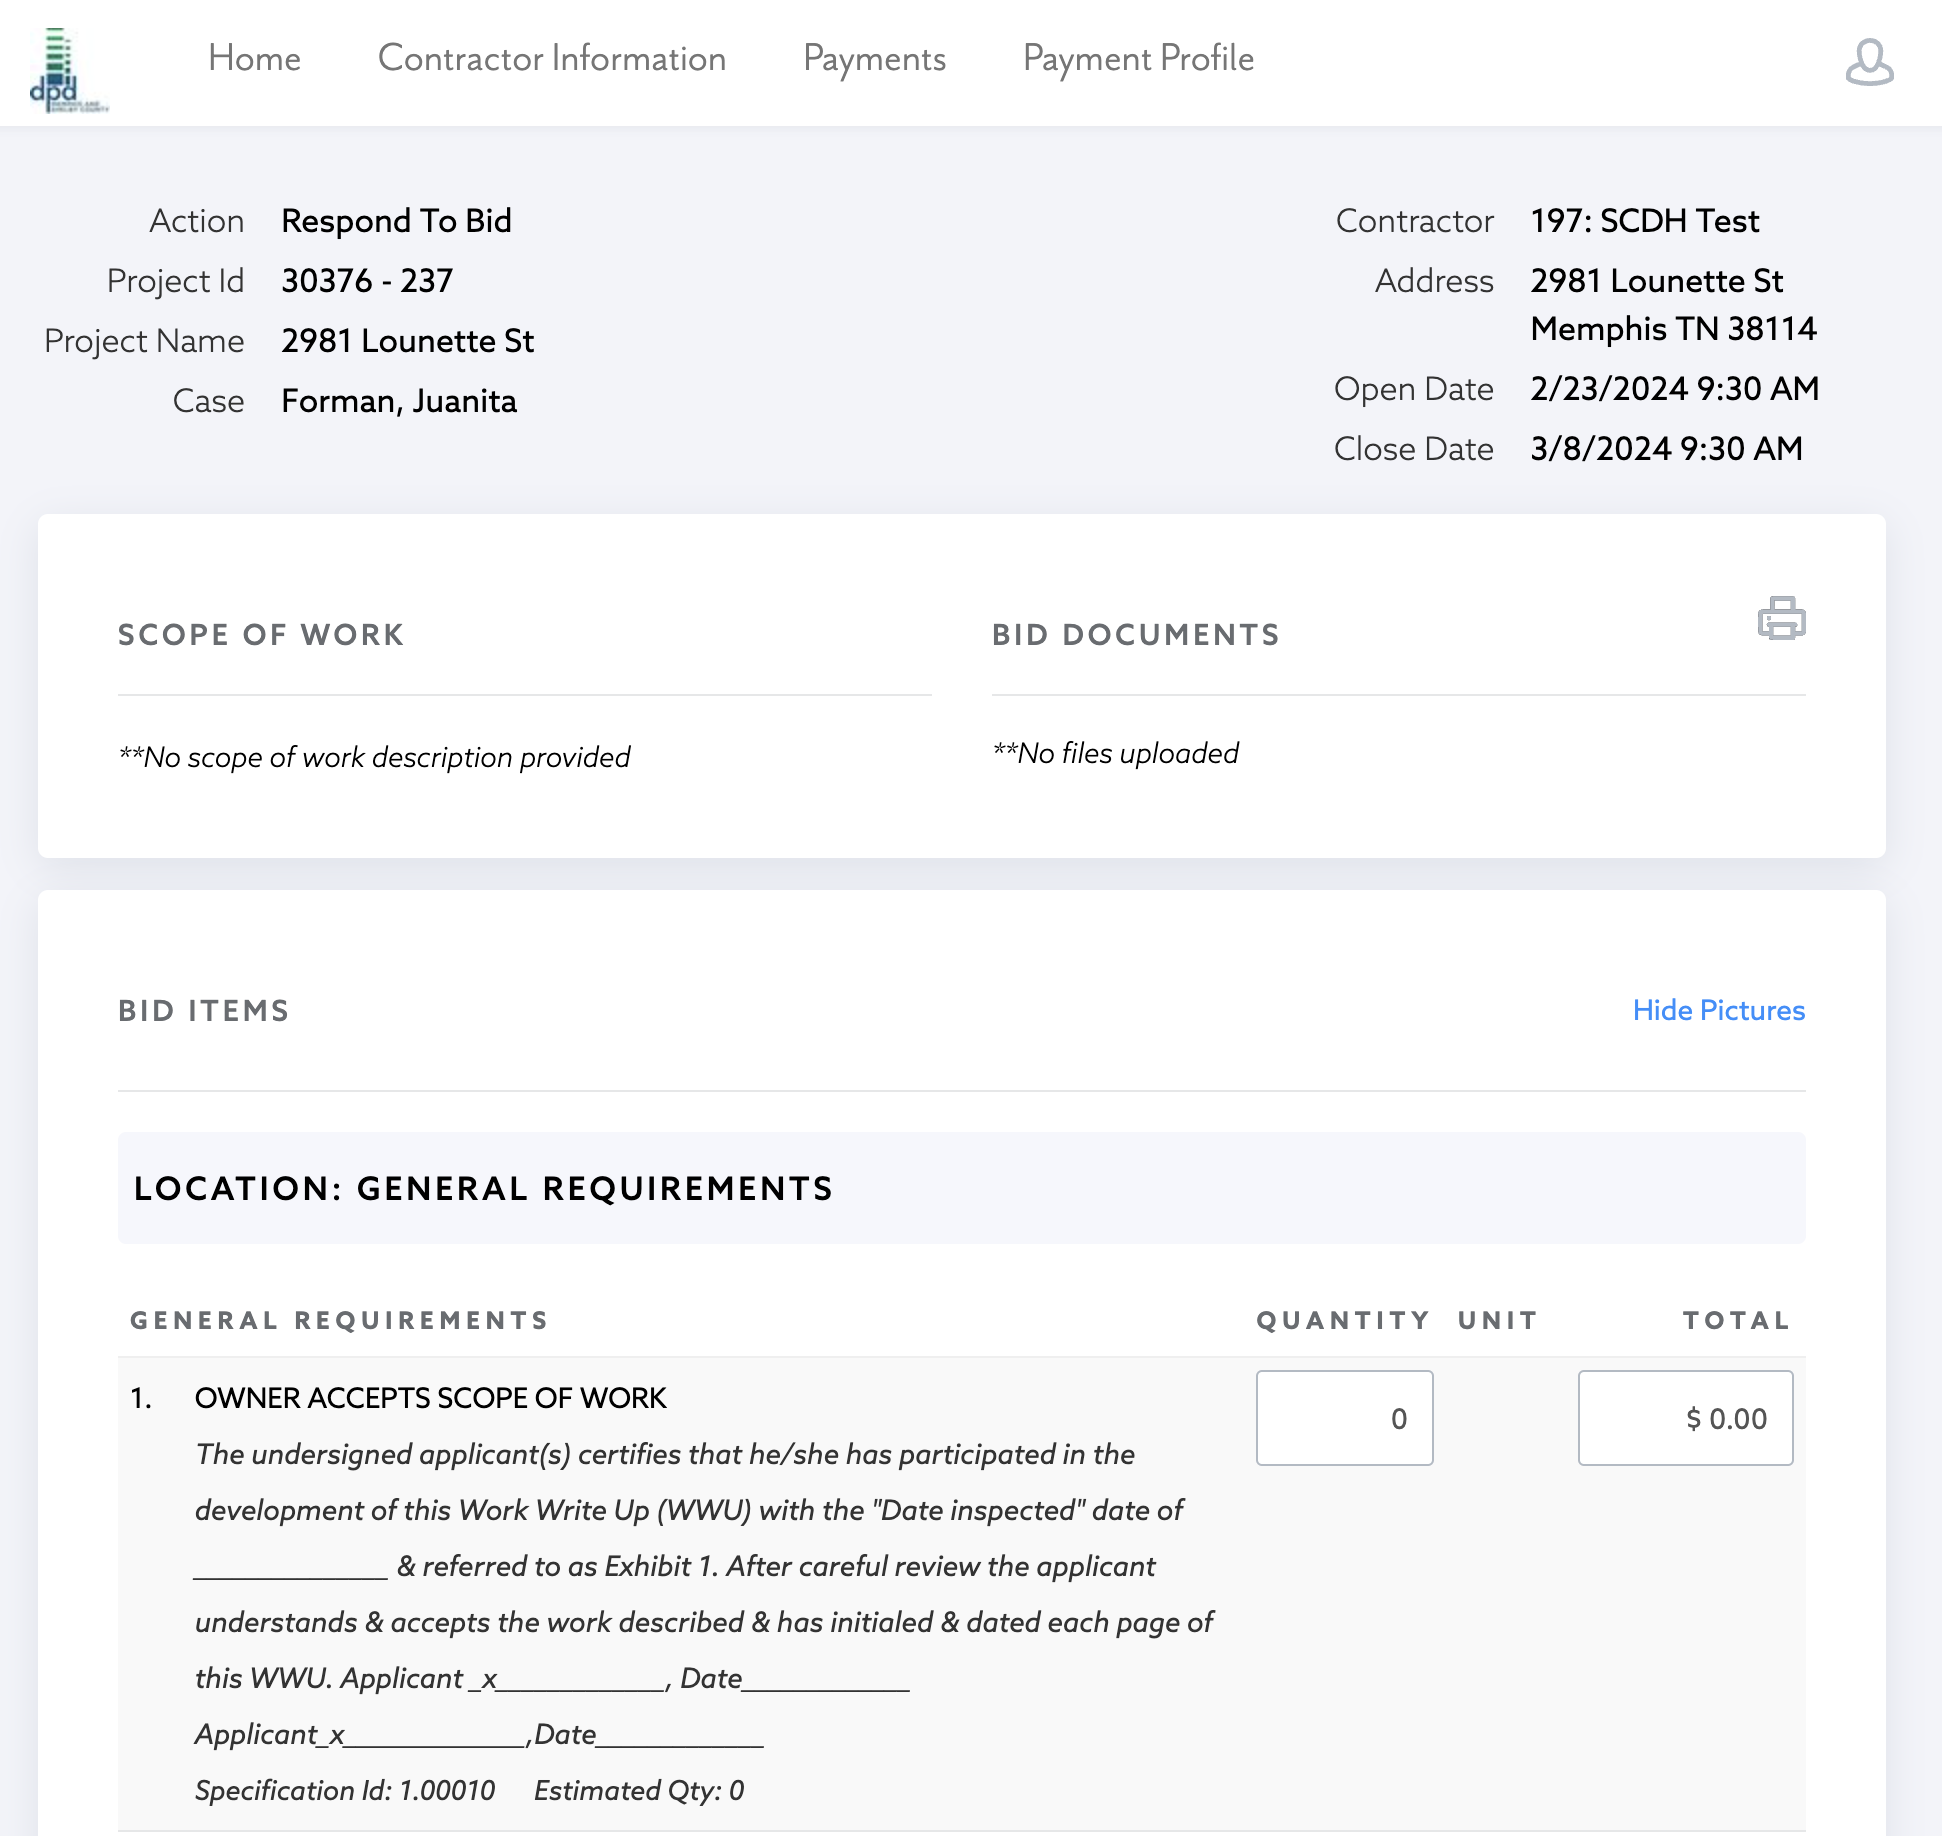This screenshot has height=1836, width=1942.
Task: Click the printer icon in Bid Documents
Action: (x=1780, y=618)
